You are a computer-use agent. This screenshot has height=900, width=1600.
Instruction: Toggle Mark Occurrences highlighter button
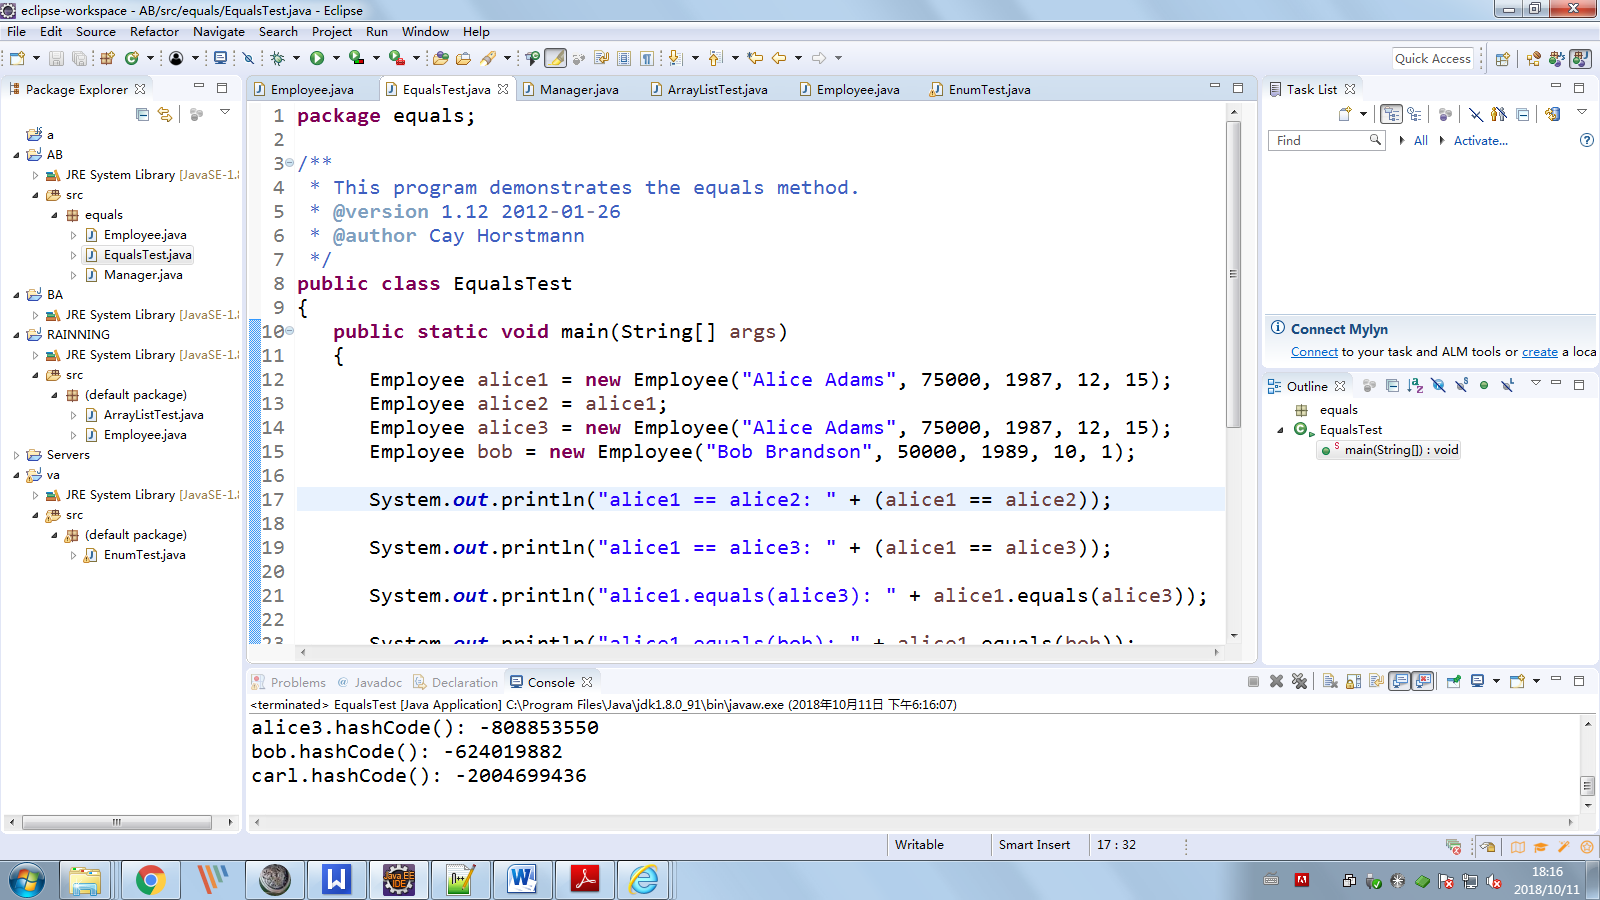555,58
